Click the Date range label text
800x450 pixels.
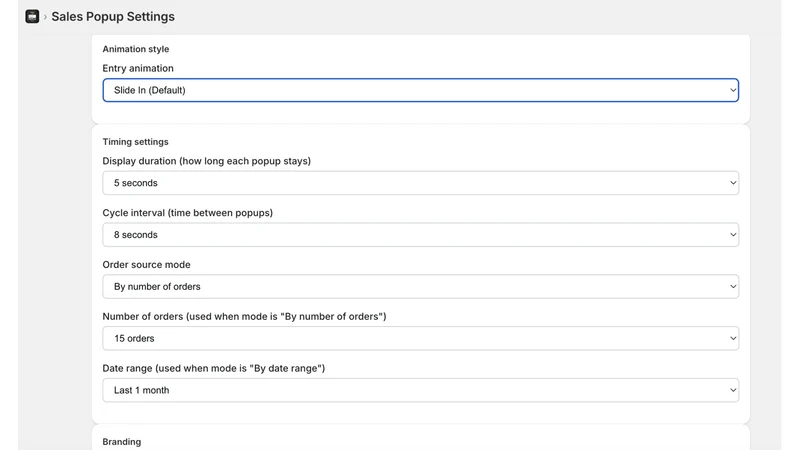click(x=213, y=368)
